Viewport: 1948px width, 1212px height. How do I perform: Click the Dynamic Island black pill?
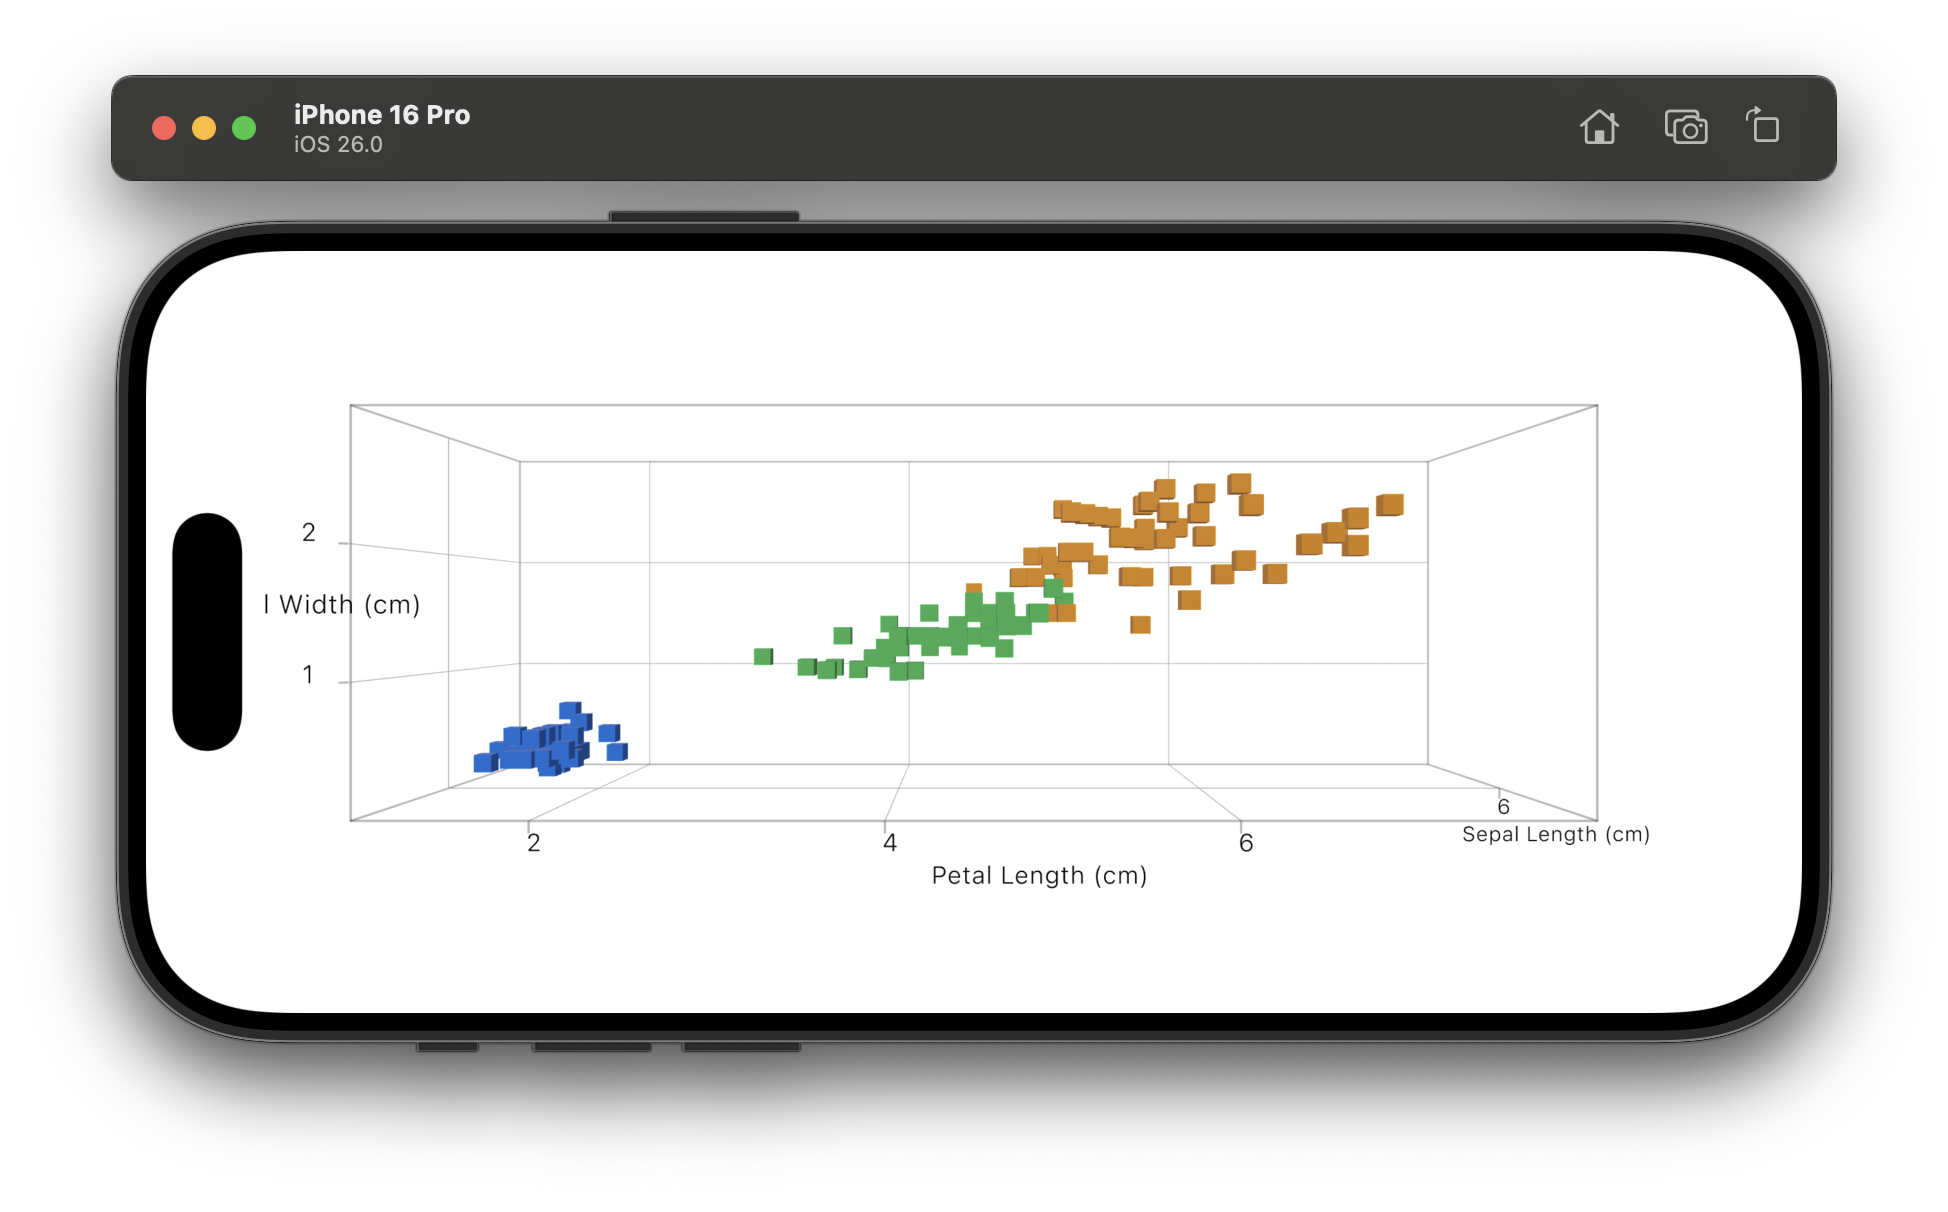207,632
